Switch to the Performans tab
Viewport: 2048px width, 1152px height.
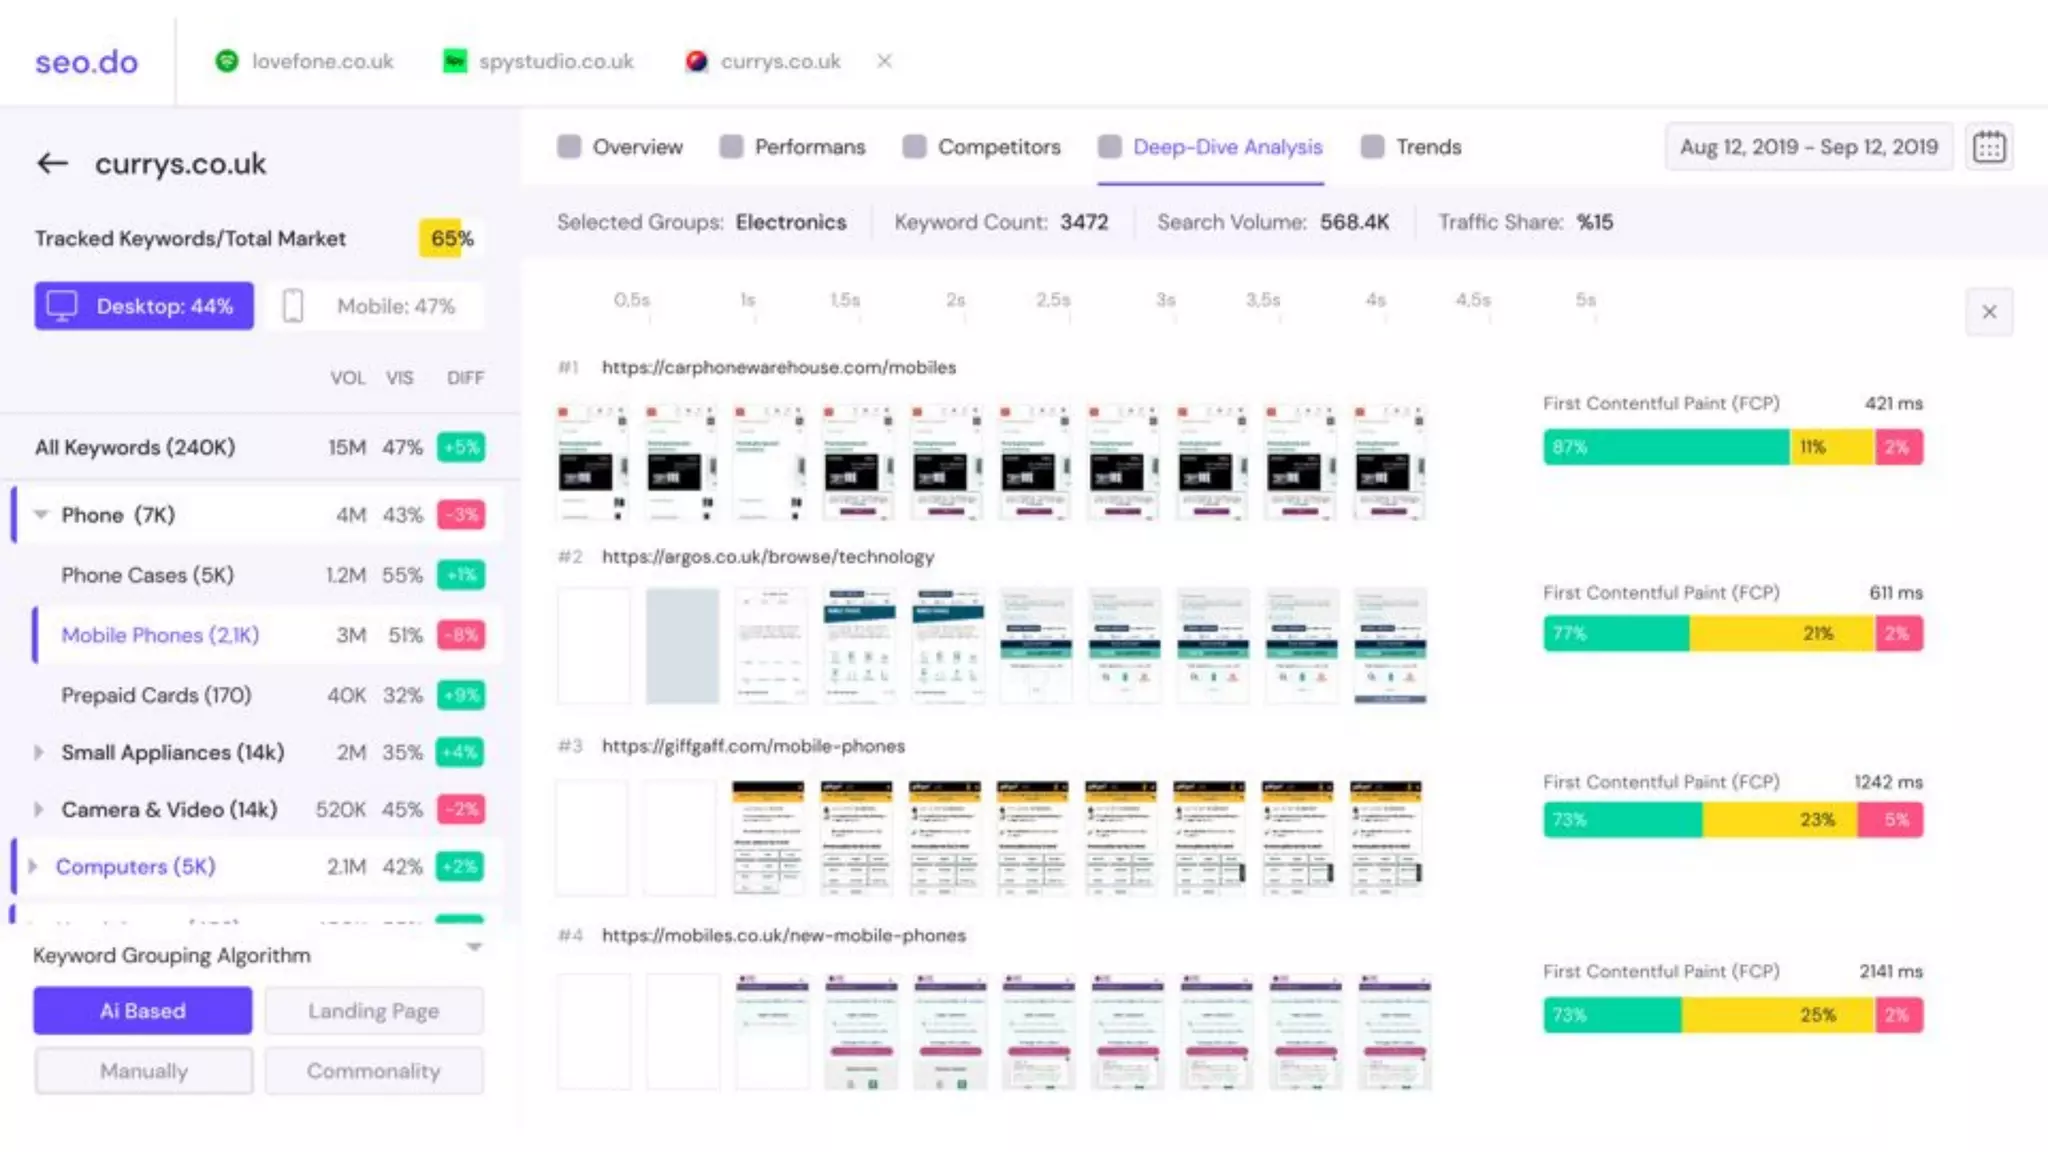tap(809, 147)
